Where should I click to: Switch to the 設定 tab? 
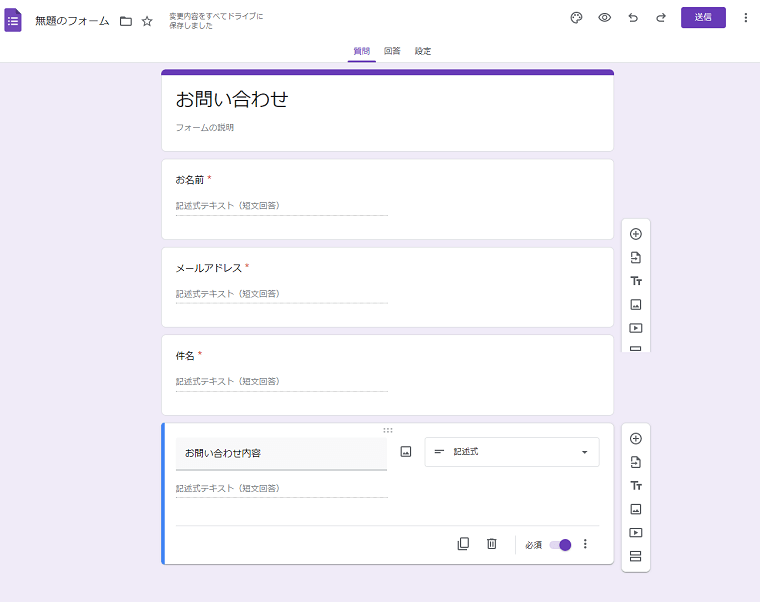point(423,51)
